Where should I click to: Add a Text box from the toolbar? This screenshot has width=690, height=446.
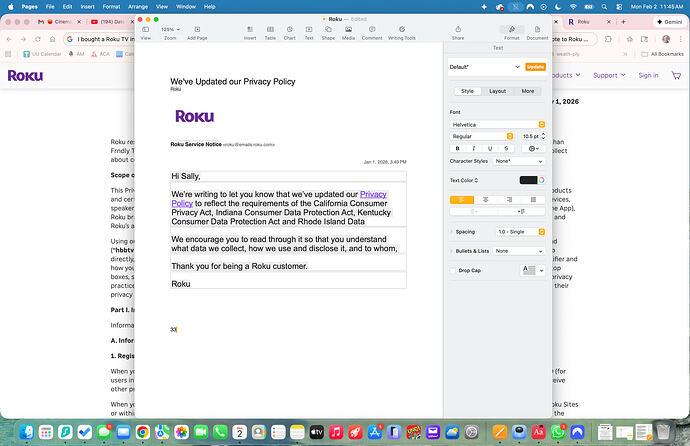click(x=309, y=29)
